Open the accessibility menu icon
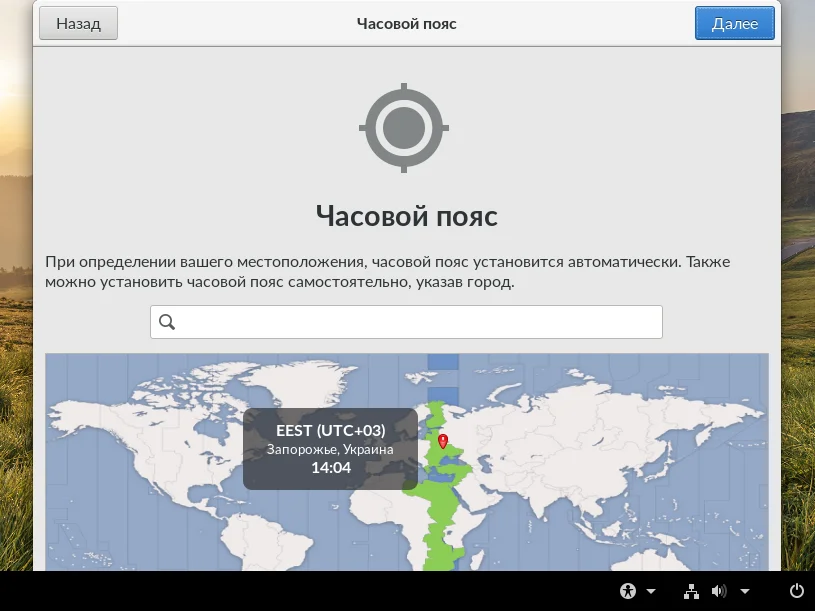Screen dimensions: 815x611 pos(628,591)
